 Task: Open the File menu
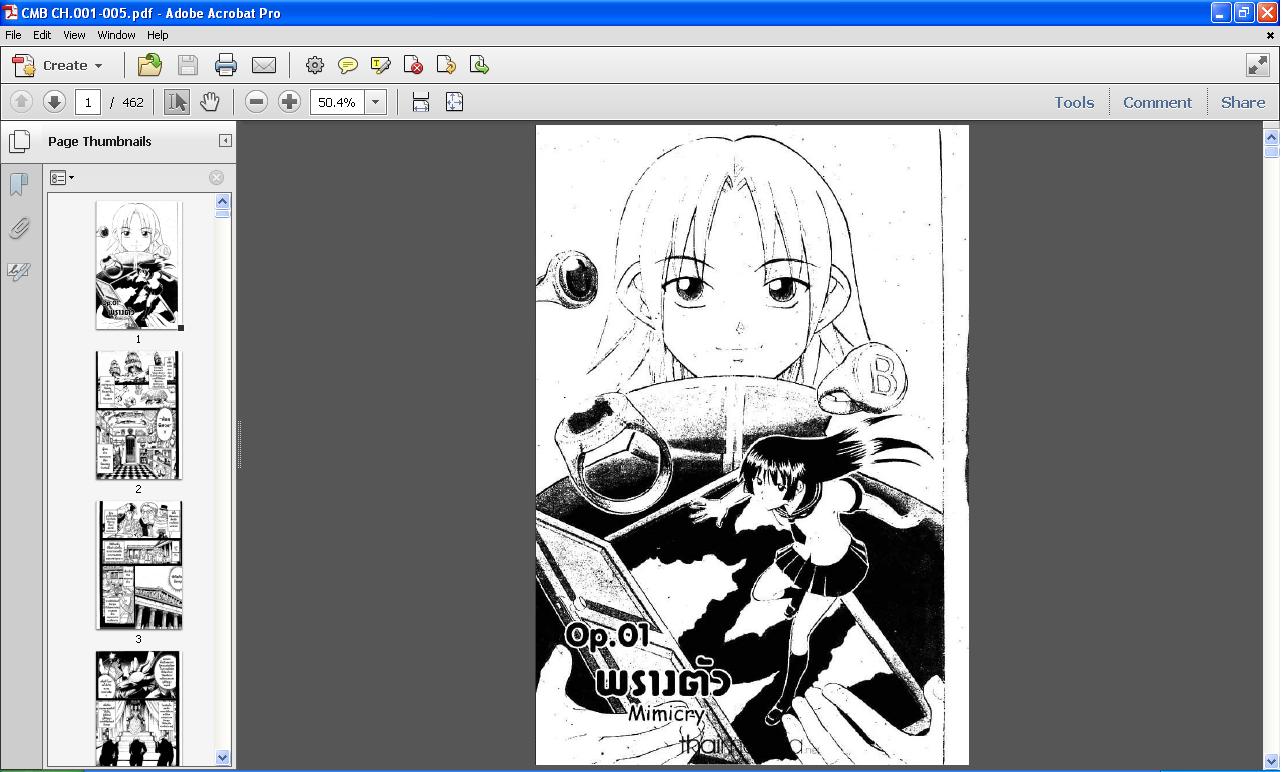13,35
